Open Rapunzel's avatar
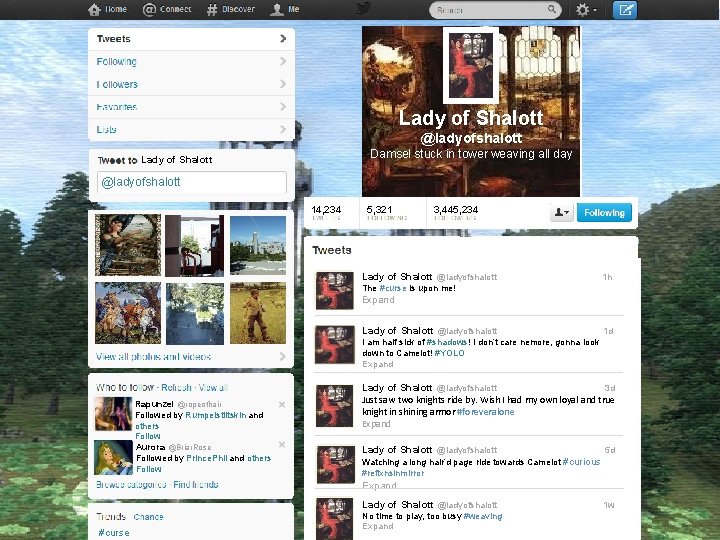Screen dimensions: 720x540 [x=113, y=414]
